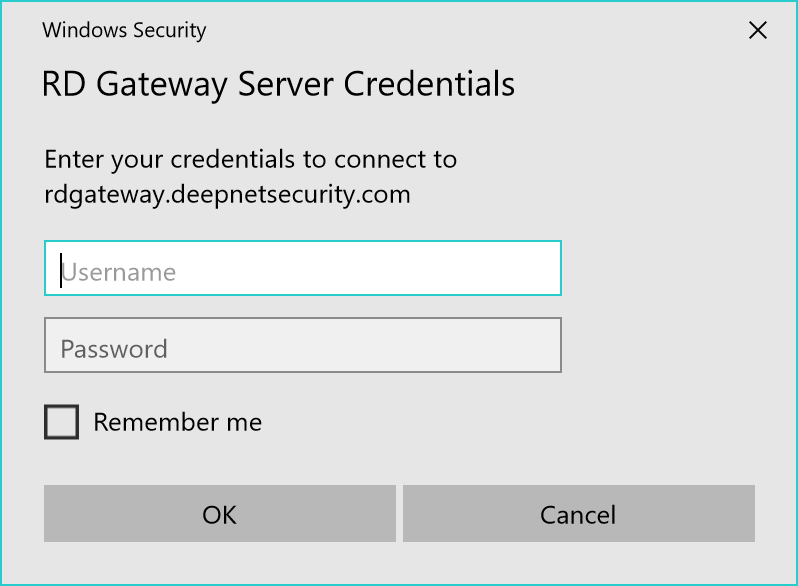798x586 pixels.
Task: Click the right end of the Password box
Action: click(x=540, y=345)
